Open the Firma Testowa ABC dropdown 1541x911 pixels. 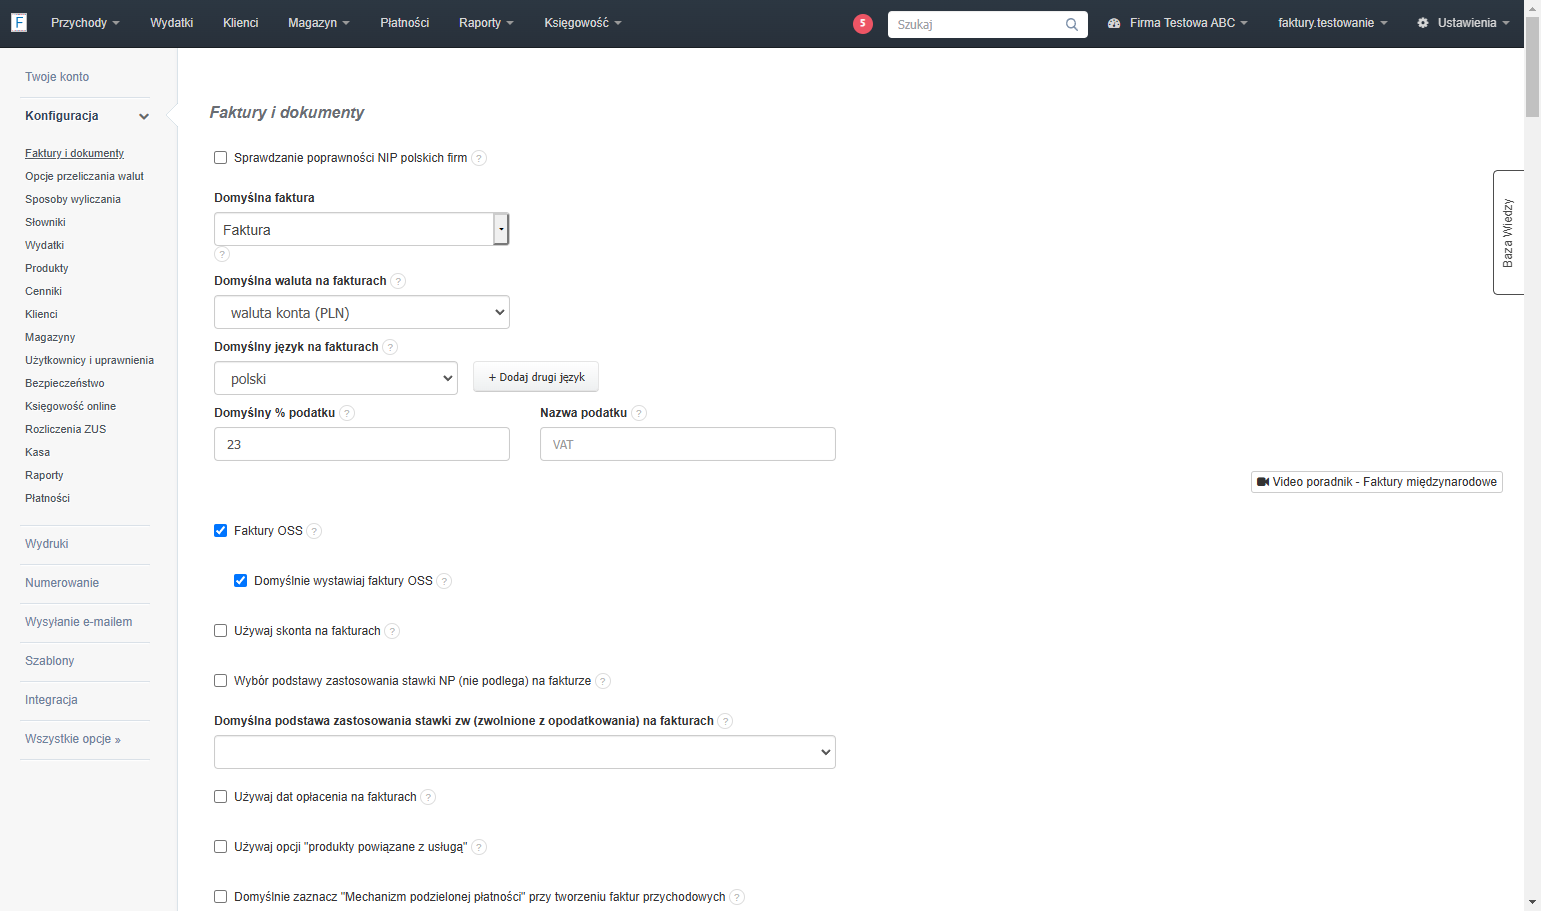[x=1177, y=23]
